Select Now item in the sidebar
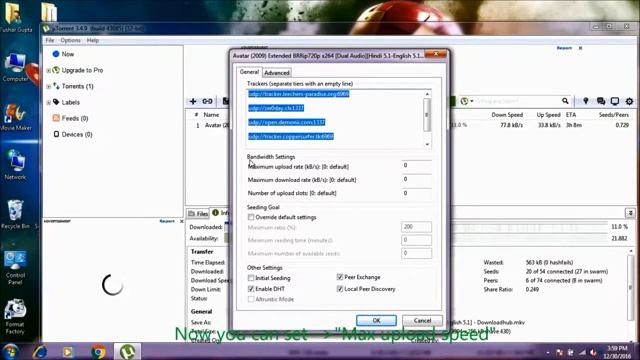The width and height of the screenshot is (640, 360). [x=67, y=54]
